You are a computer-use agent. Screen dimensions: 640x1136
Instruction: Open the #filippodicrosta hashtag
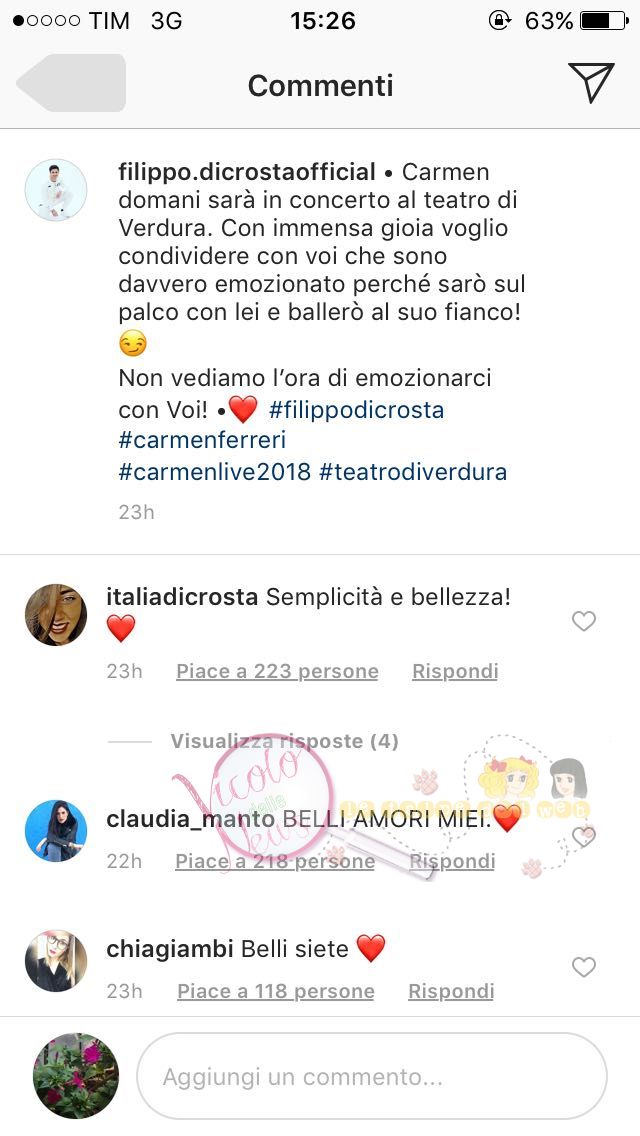pyautogui.click(x=356, y=410)
